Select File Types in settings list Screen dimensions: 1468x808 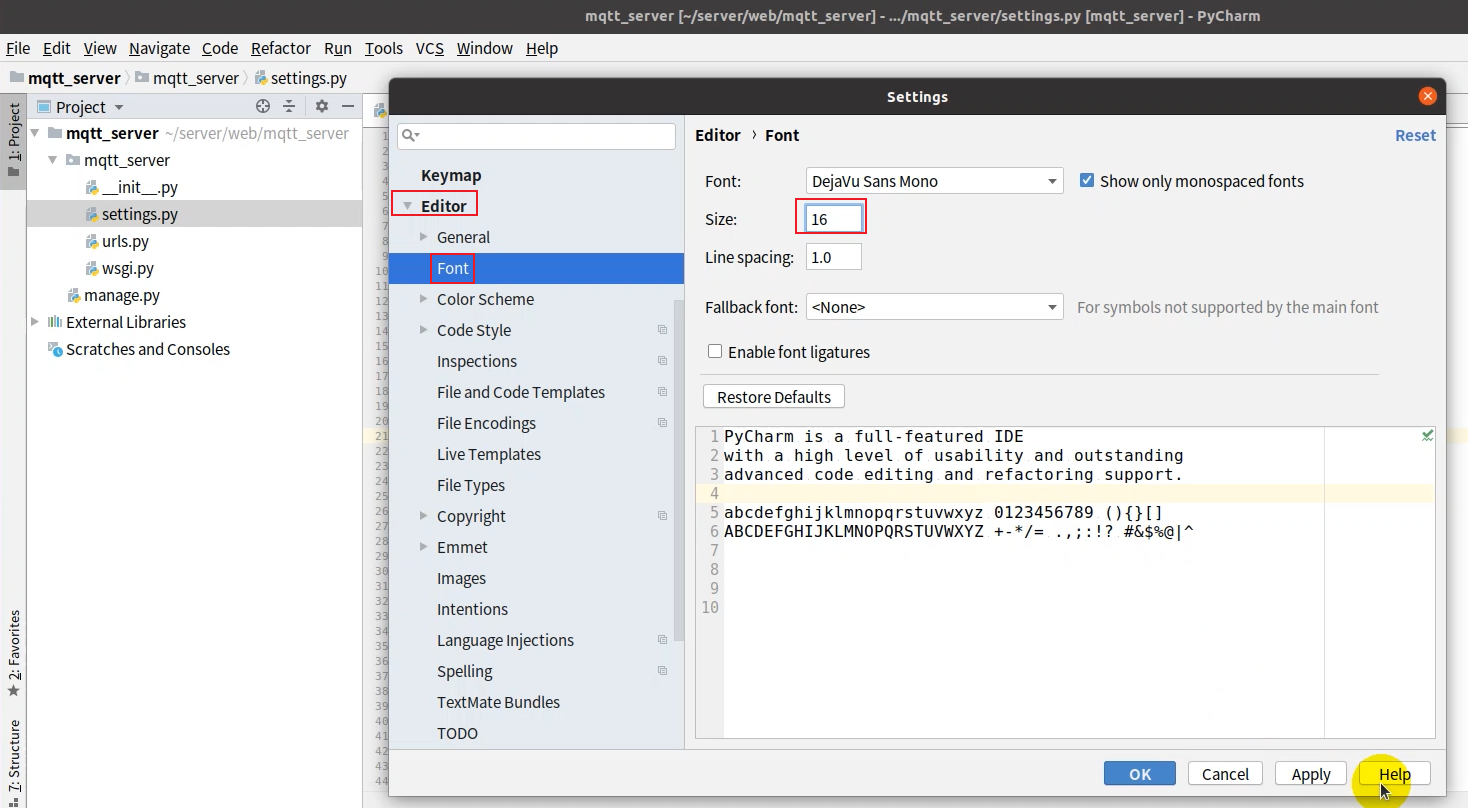click(x=471, y=485)
